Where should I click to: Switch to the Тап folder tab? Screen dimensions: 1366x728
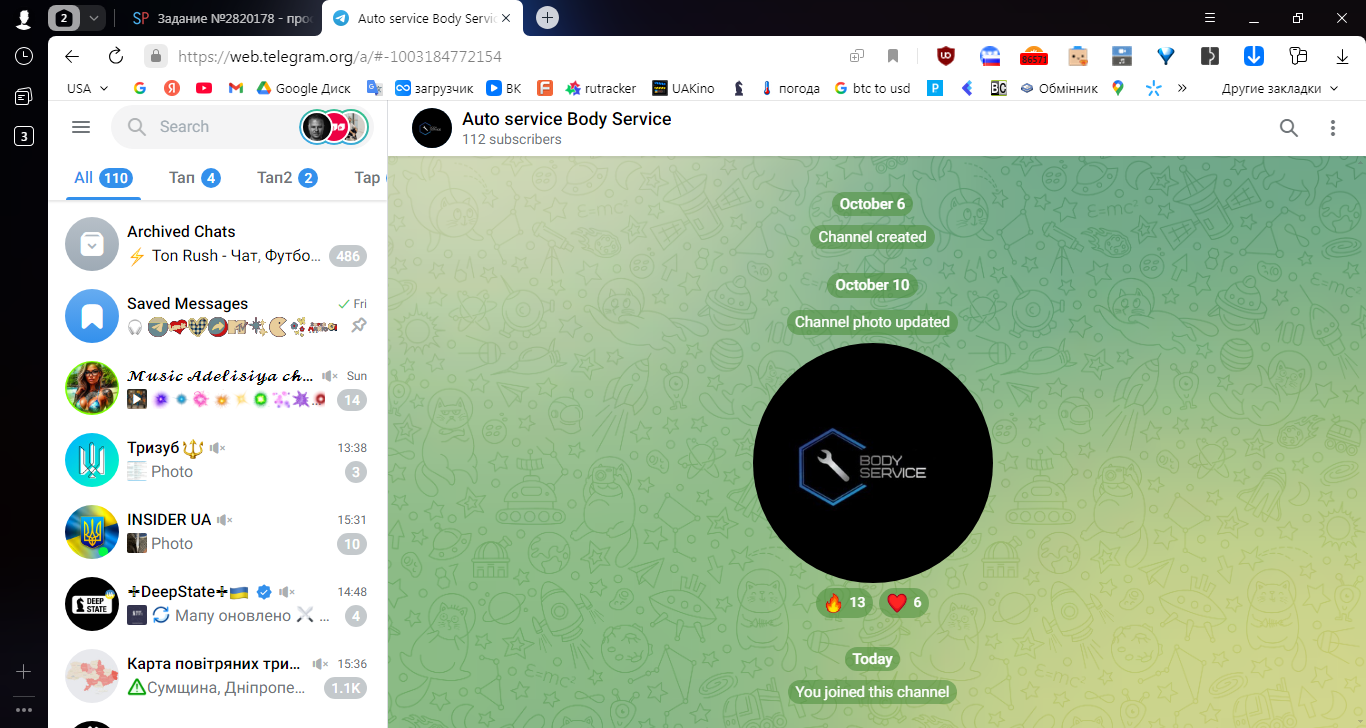tap(194, 178)
